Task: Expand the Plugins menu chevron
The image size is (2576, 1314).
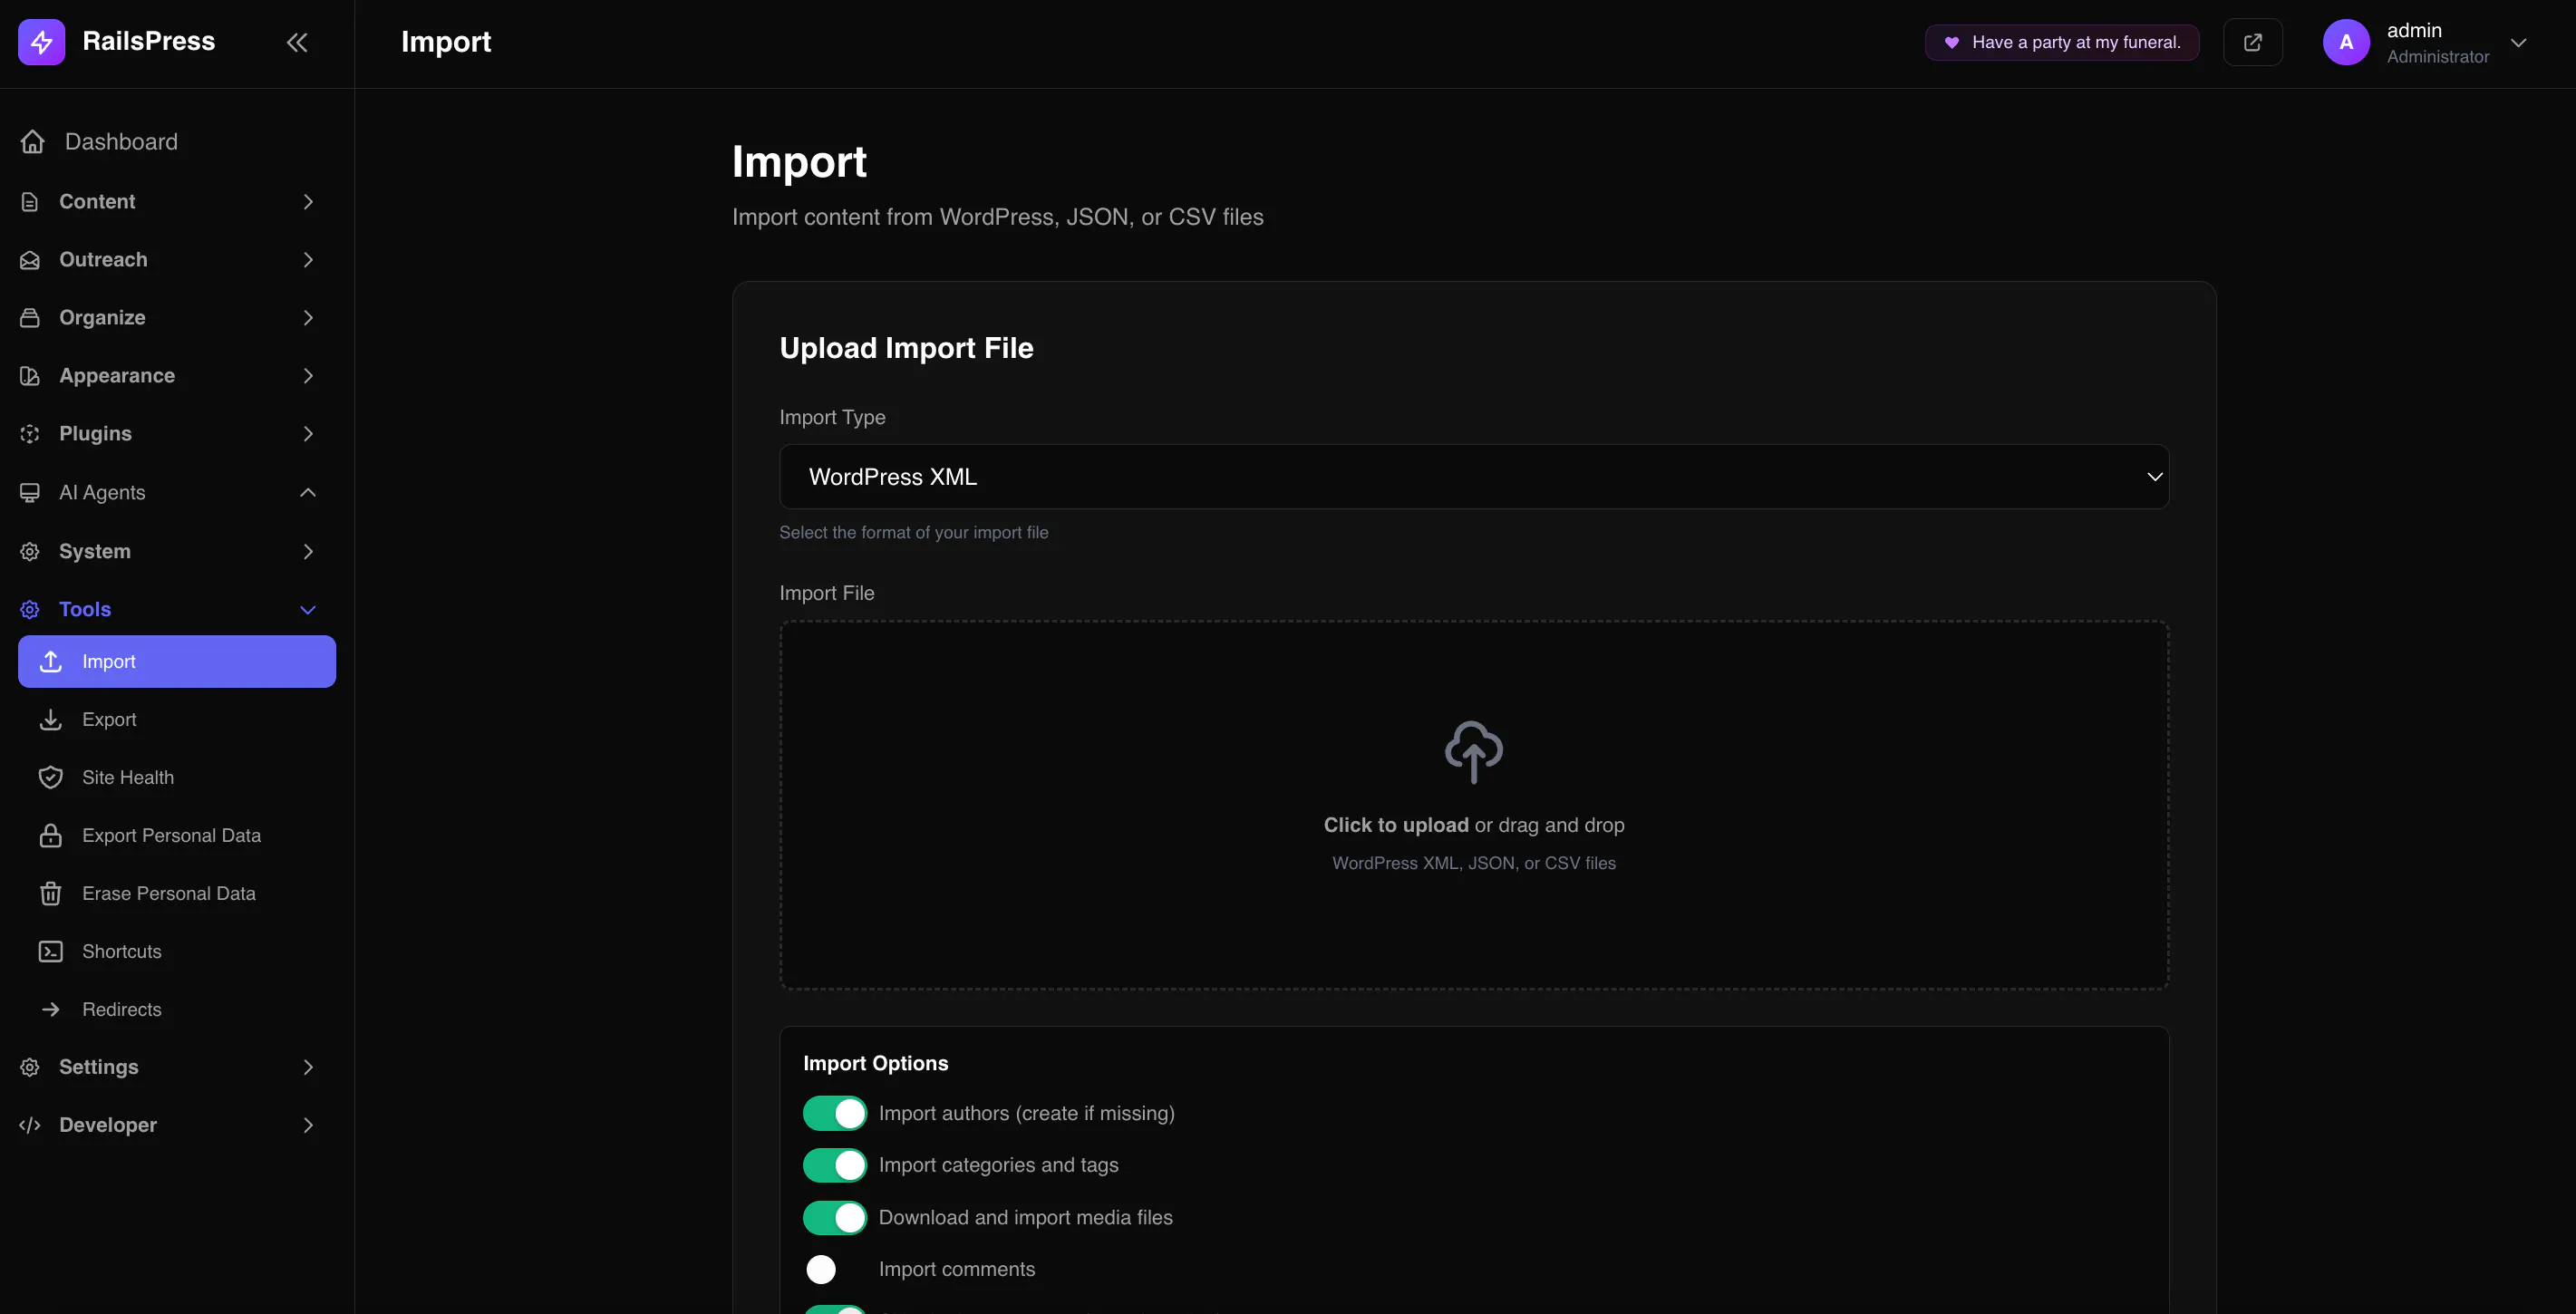Action: pos(308,434)
